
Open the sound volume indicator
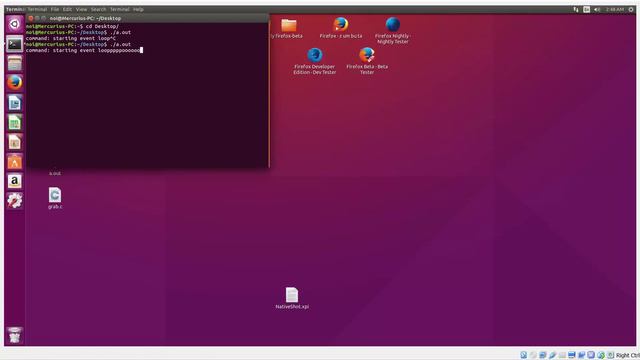tap(597, 9)
